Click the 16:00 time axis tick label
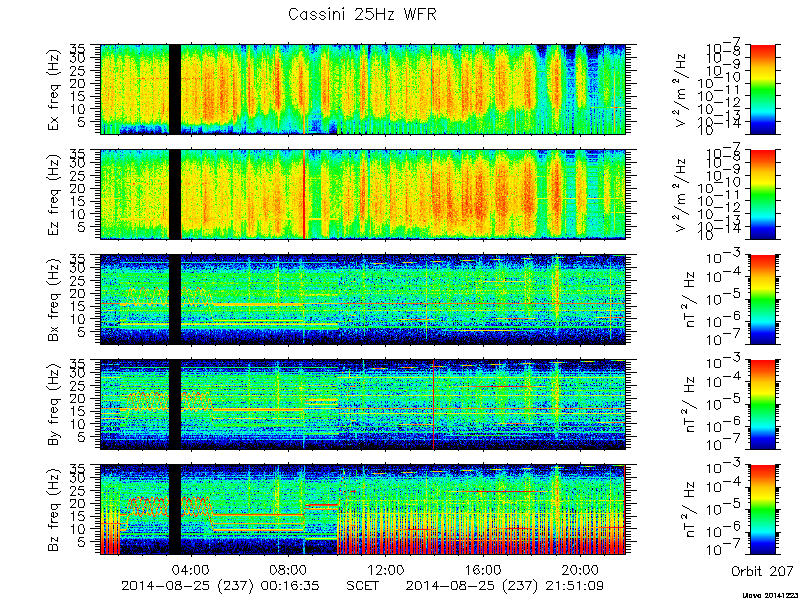This screenshot has height=600, width=800. pos(483,569)
